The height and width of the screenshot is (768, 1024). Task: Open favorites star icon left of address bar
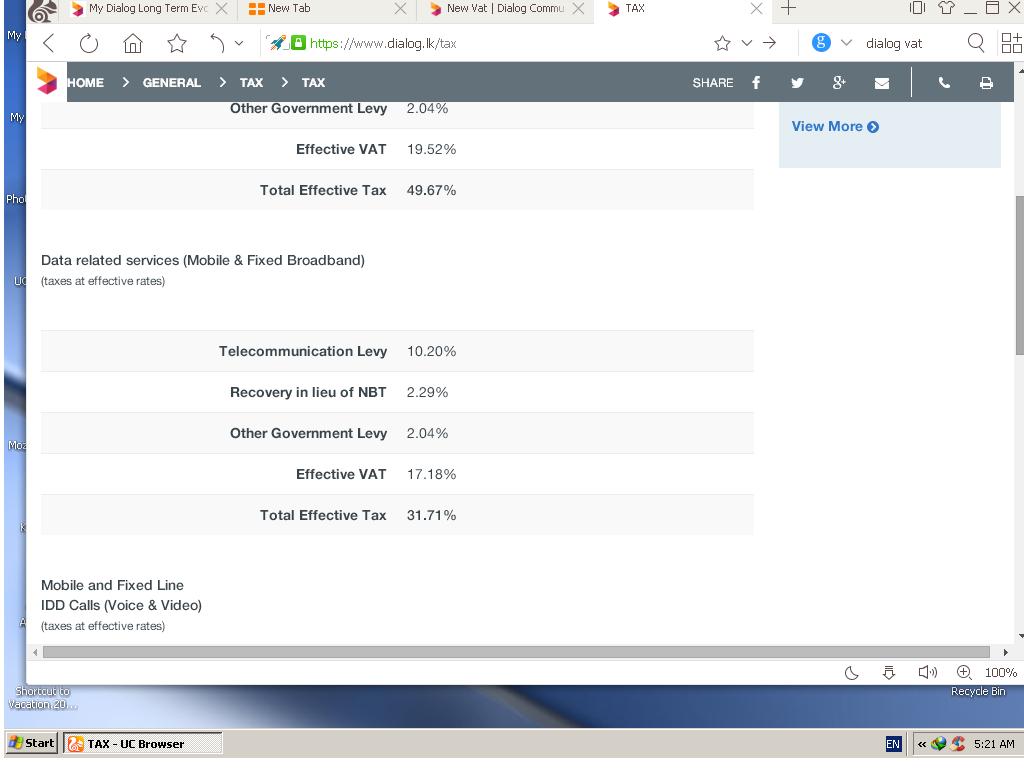176,43
